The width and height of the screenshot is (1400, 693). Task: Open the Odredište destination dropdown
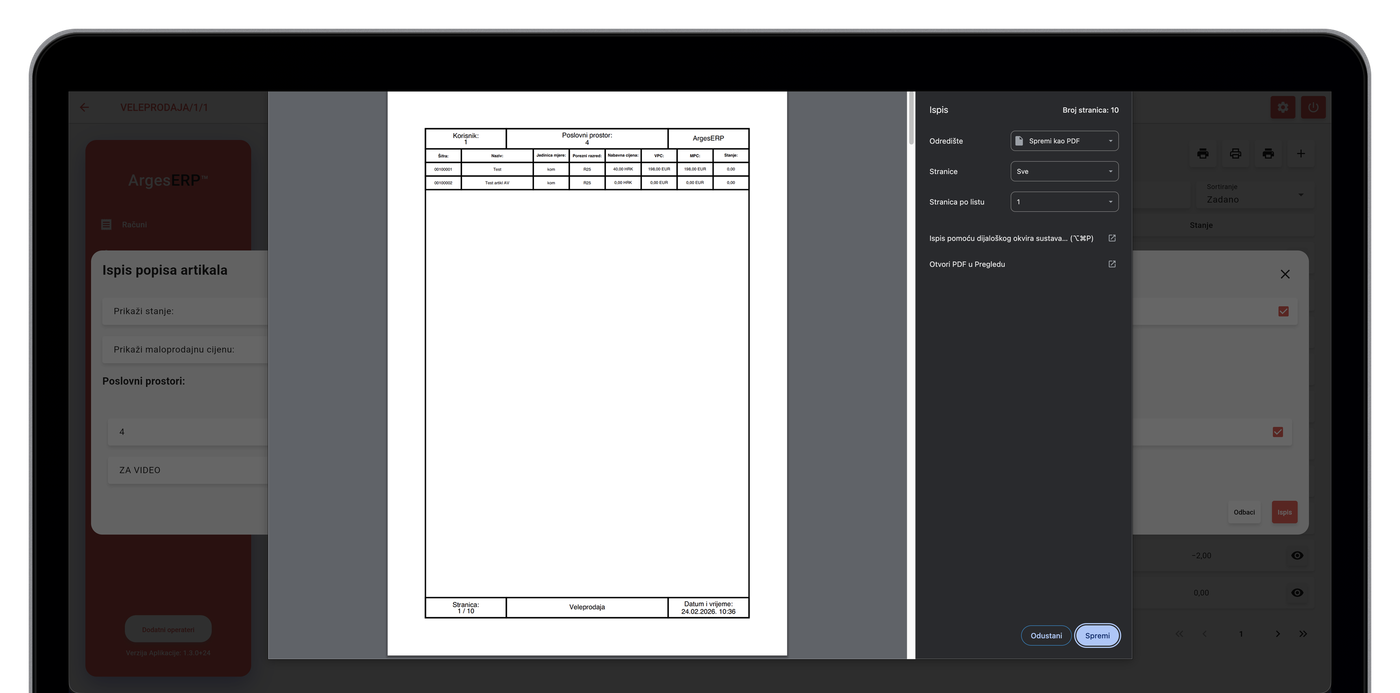click(1064, 141)
